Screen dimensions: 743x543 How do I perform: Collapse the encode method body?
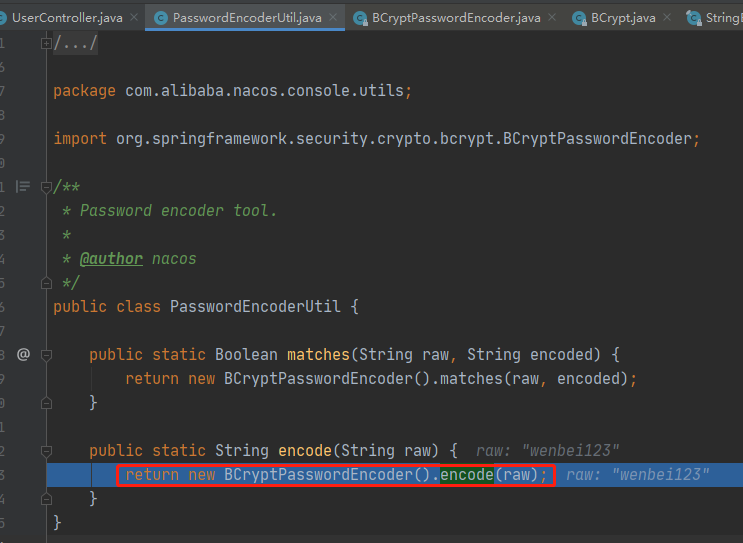[x=46, y=451]
